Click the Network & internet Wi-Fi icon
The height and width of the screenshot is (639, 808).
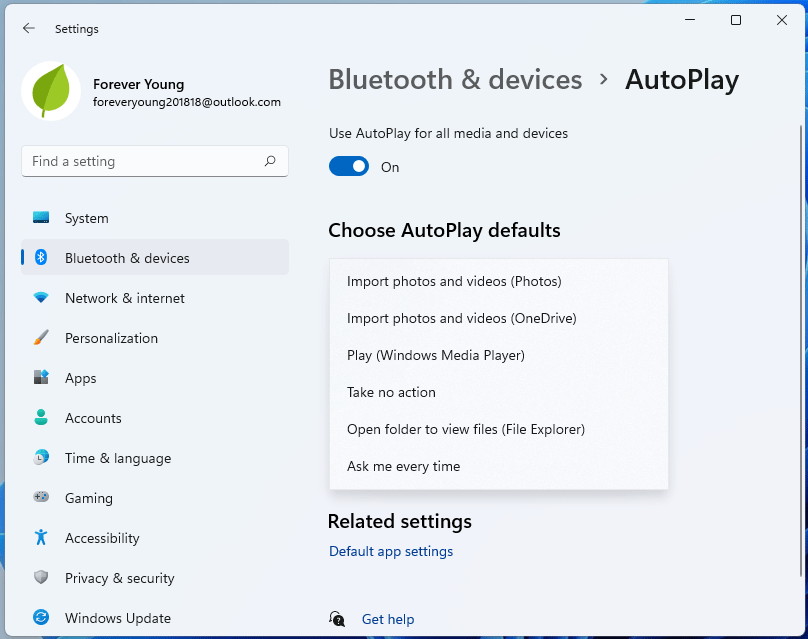pos(41,298)
